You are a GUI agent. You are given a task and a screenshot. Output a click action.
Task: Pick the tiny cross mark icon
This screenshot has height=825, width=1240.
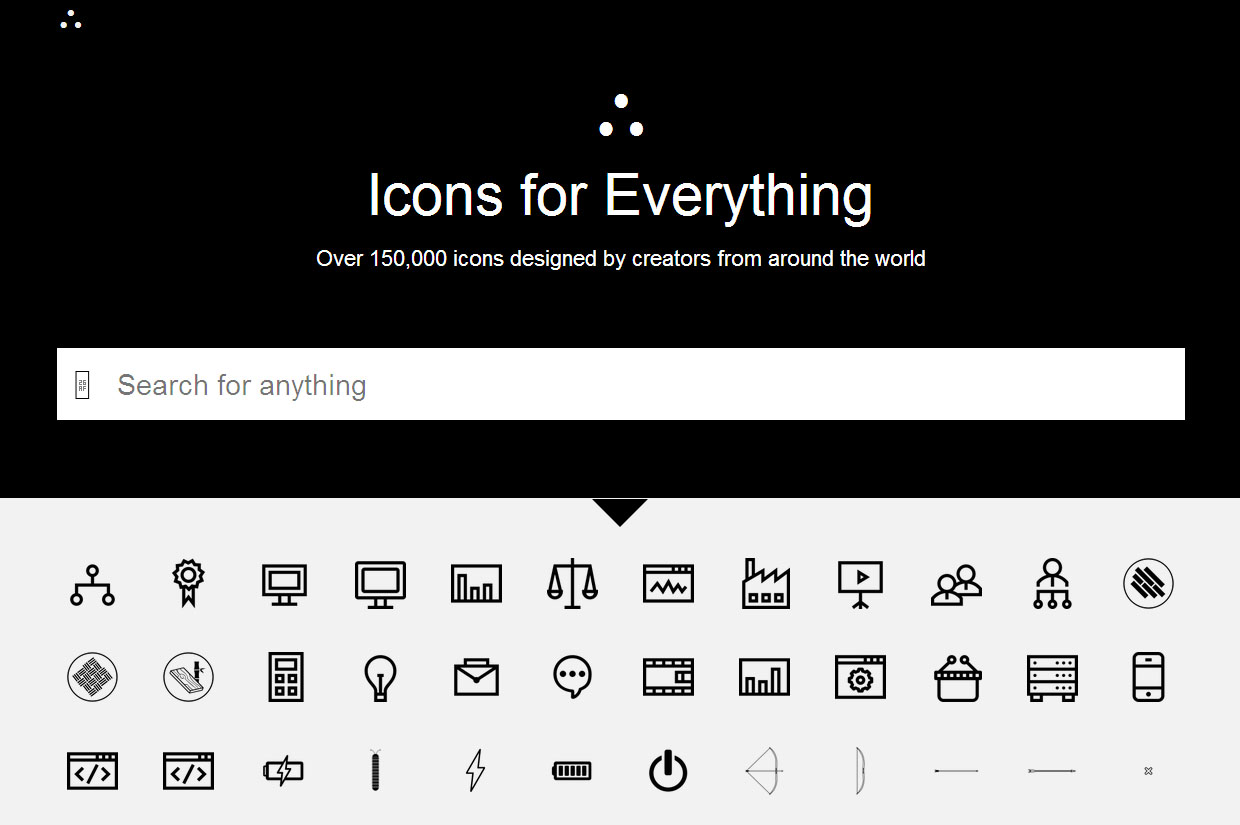point(1148,771)
